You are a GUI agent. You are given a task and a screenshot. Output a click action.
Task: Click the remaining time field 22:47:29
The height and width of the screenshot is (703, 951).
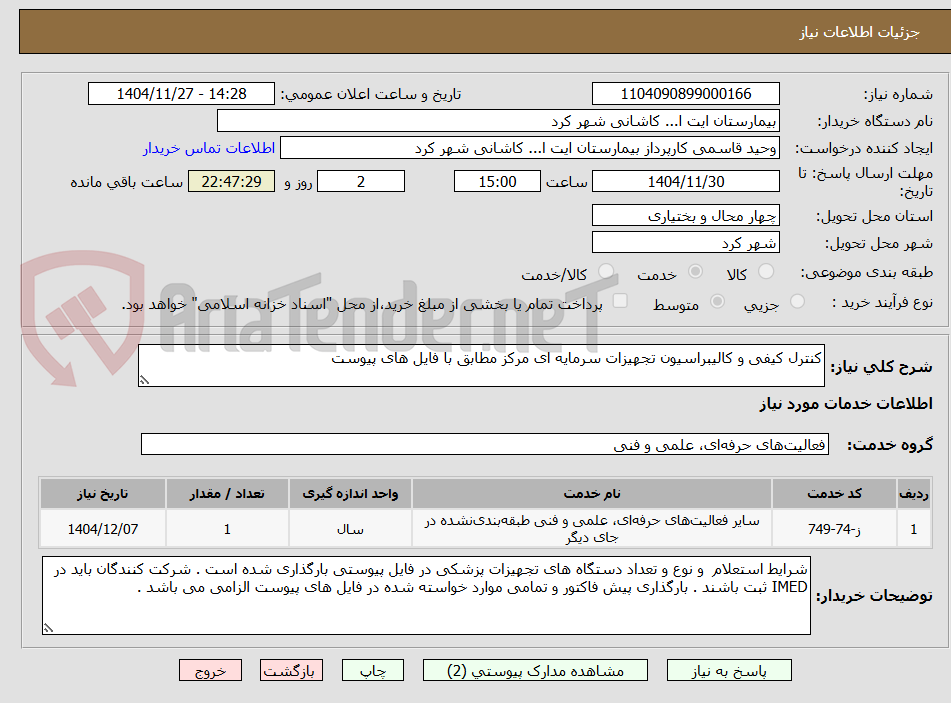[x=231, y=181]
